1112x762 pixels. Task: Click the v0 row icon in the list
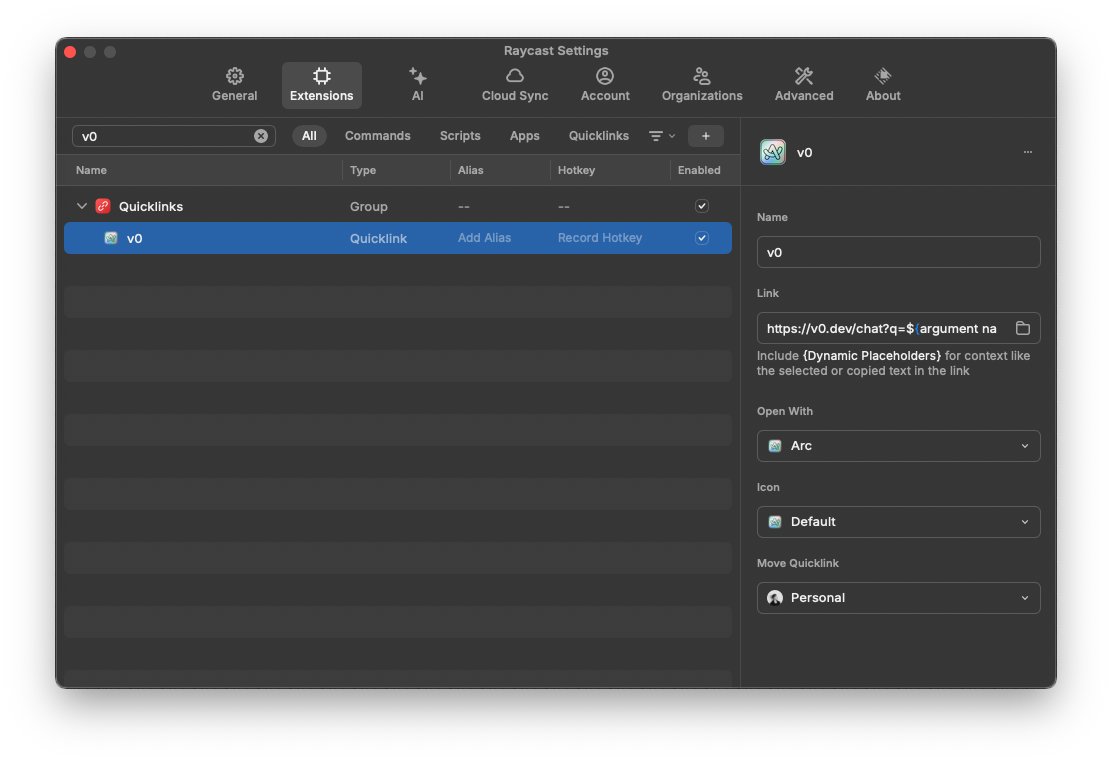click(x=111, y=238)
